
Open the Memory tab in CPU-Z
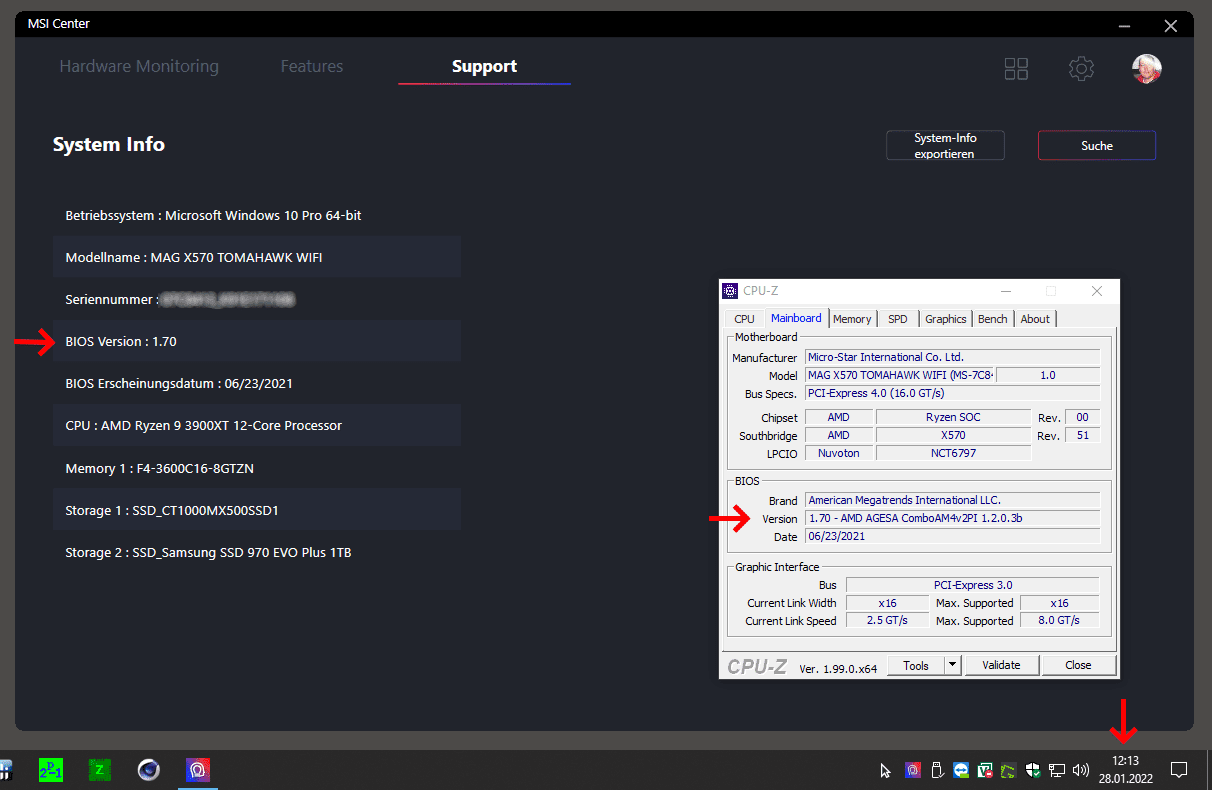click(852, 319)
